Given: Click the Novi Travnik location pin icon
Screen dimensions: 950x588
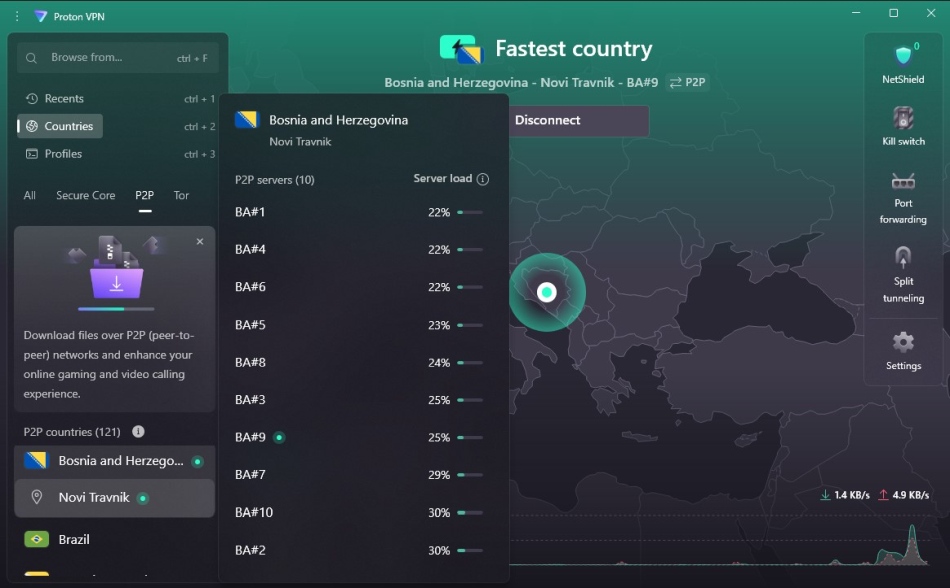Looking at the screenshot, I should [x=37, y=497].
